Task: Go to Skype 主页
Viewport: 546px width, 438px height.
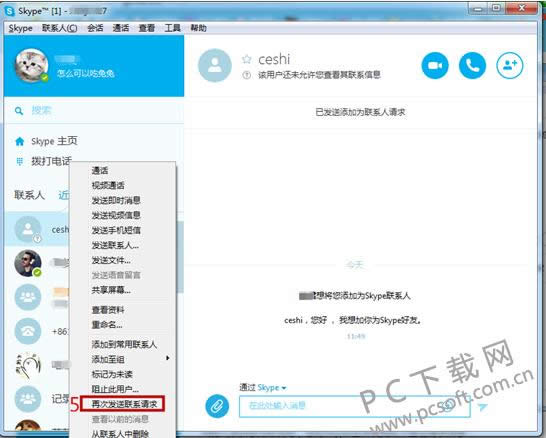Action: [54, 141]
